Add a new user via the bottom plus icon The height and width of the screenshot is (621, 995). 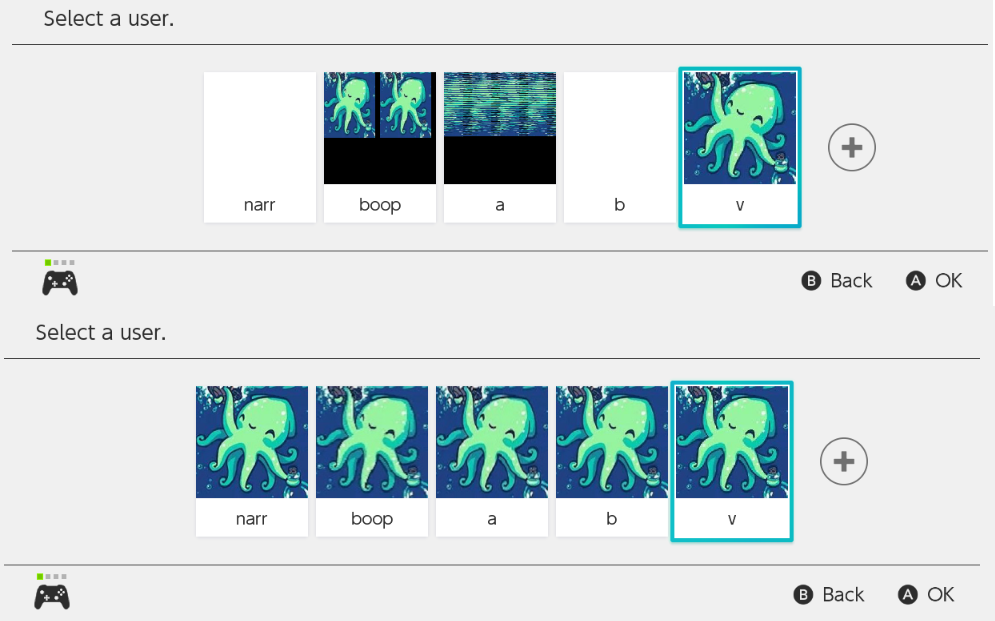[843, 461]
